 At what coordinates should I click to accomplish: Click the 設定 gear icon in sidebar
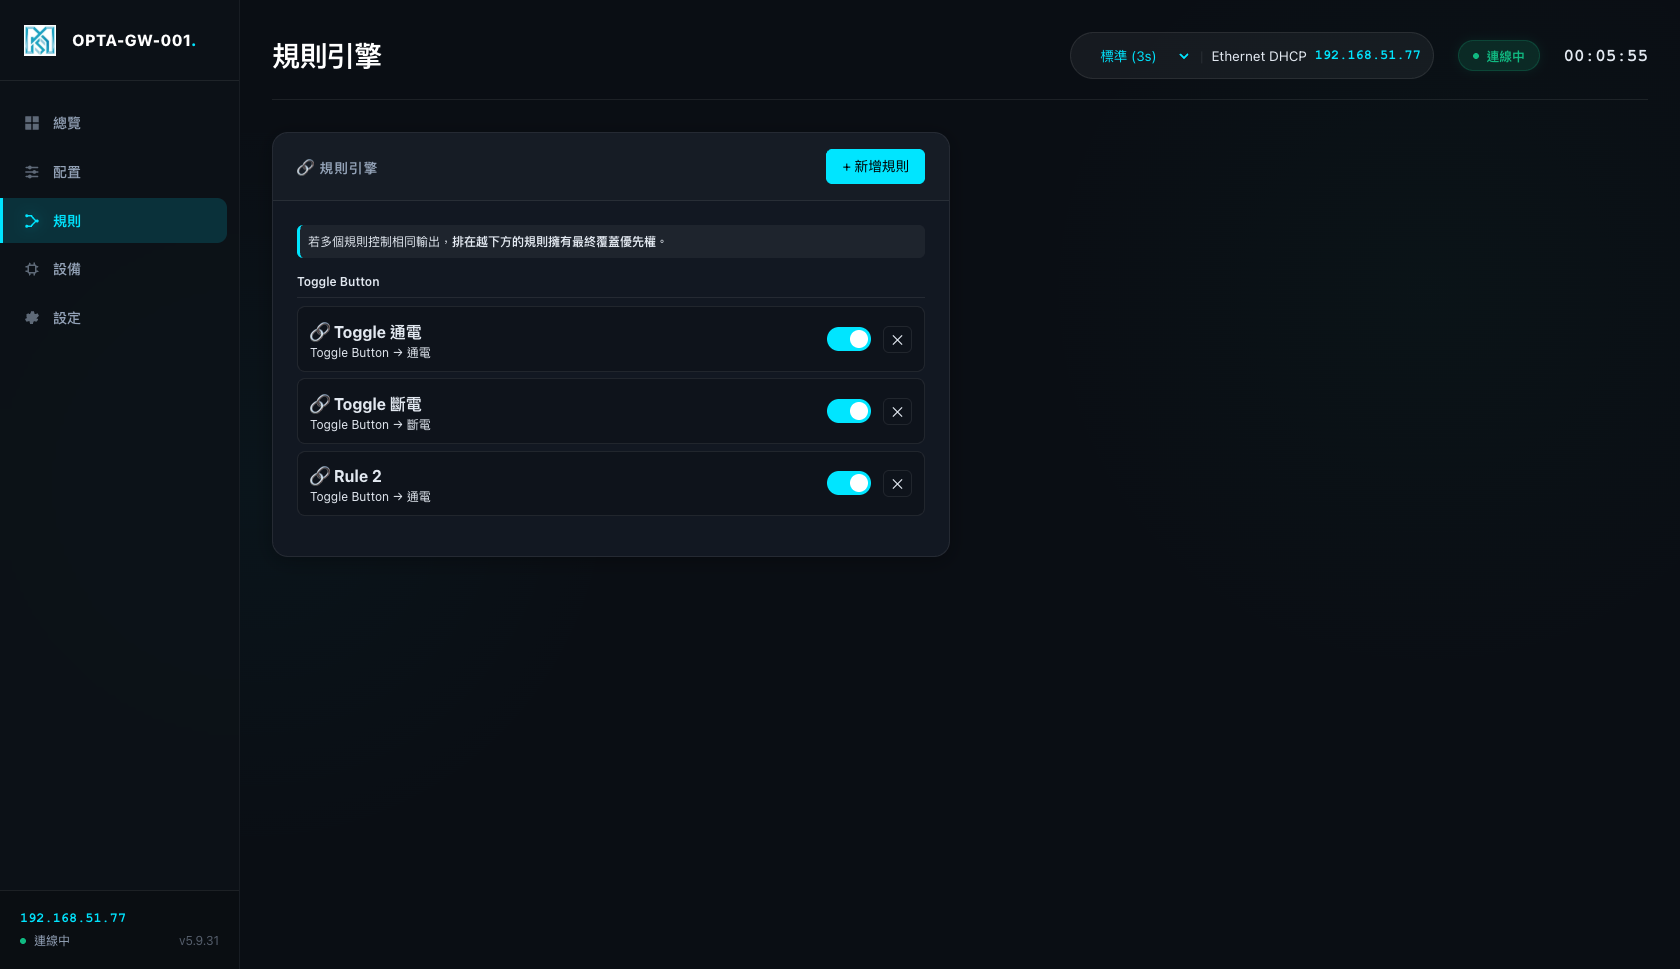click(x=32, y=318)
